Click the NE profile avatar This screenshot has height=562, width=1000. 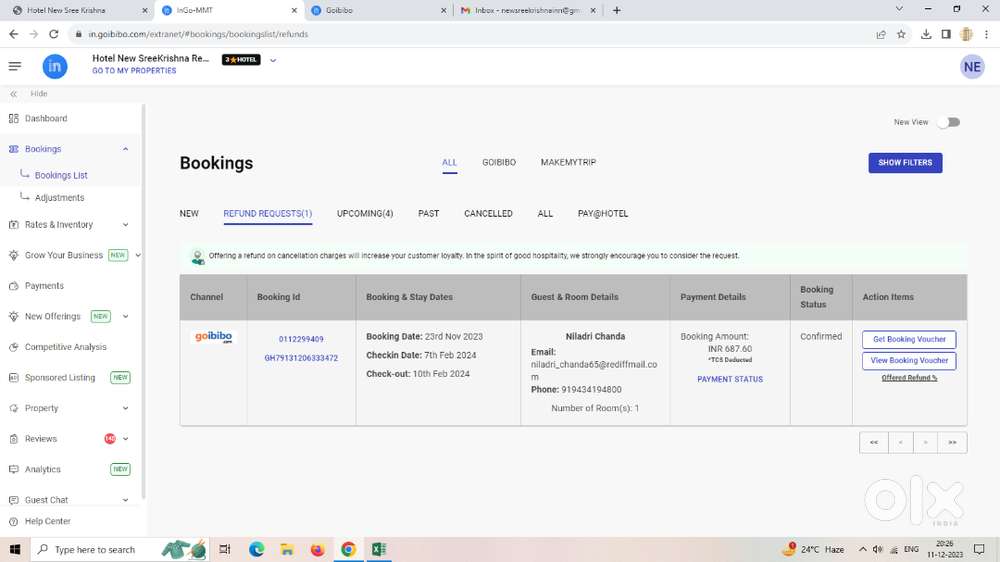tap(971, 67)
